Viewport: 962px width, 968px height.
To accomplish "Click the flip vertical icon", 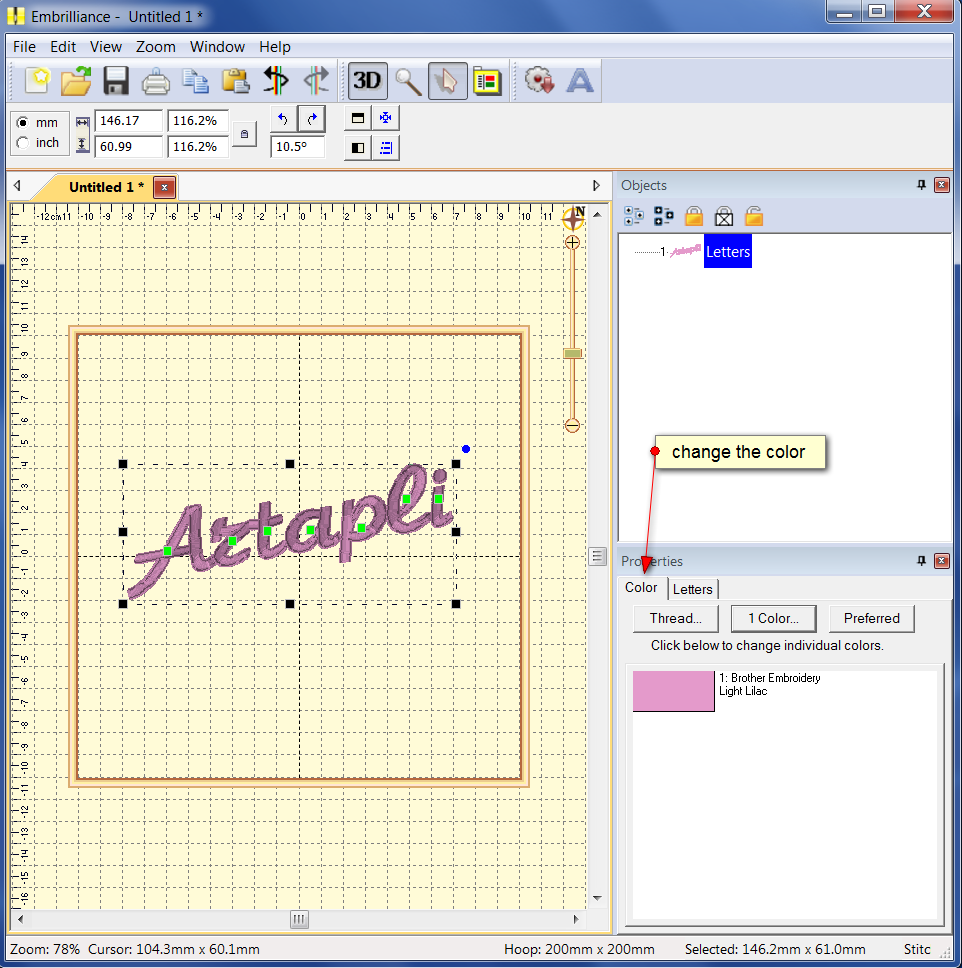I will [358, 118].
